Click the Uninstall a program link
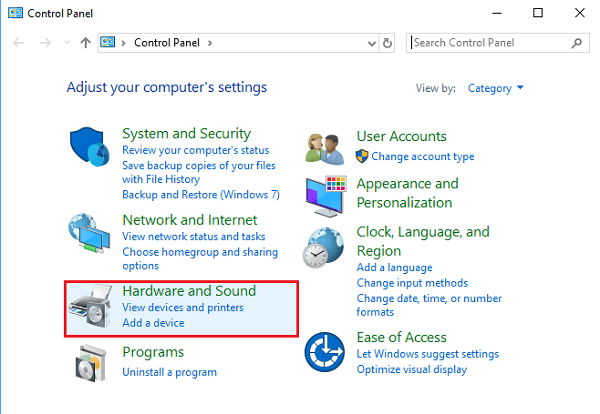Viewport: 600px width, 414px height. 169,372
